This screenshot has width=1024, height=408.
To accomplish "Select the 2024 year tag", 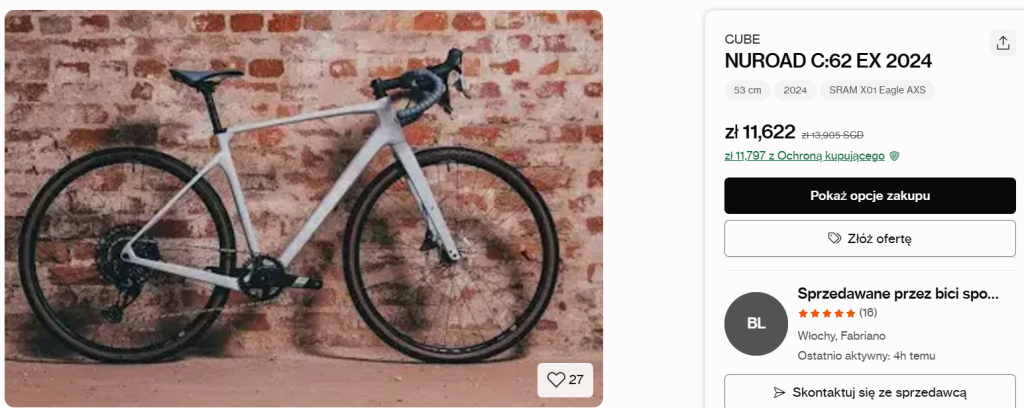I will (795, 90).
